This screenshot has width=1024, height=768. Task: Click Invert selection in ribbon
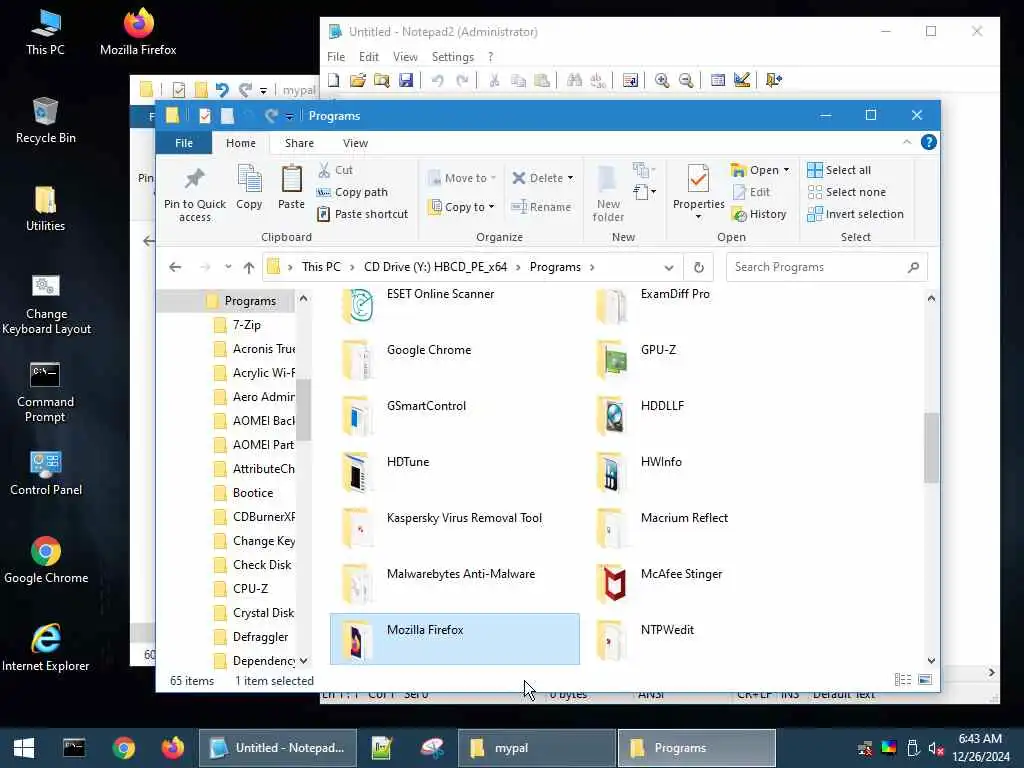point(856,214)
